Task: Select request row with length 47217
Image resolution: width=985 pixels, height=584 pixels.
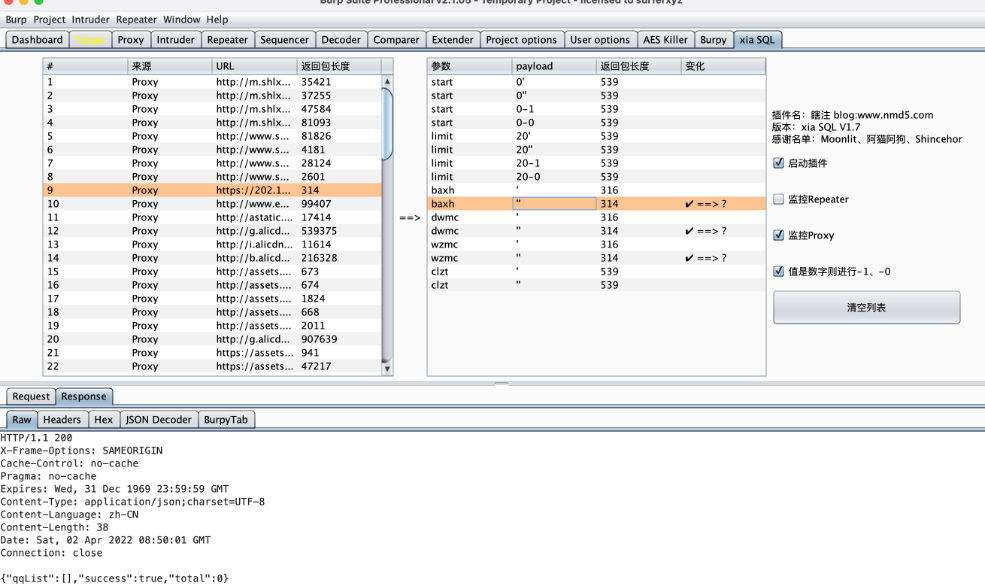Action: 212,366
